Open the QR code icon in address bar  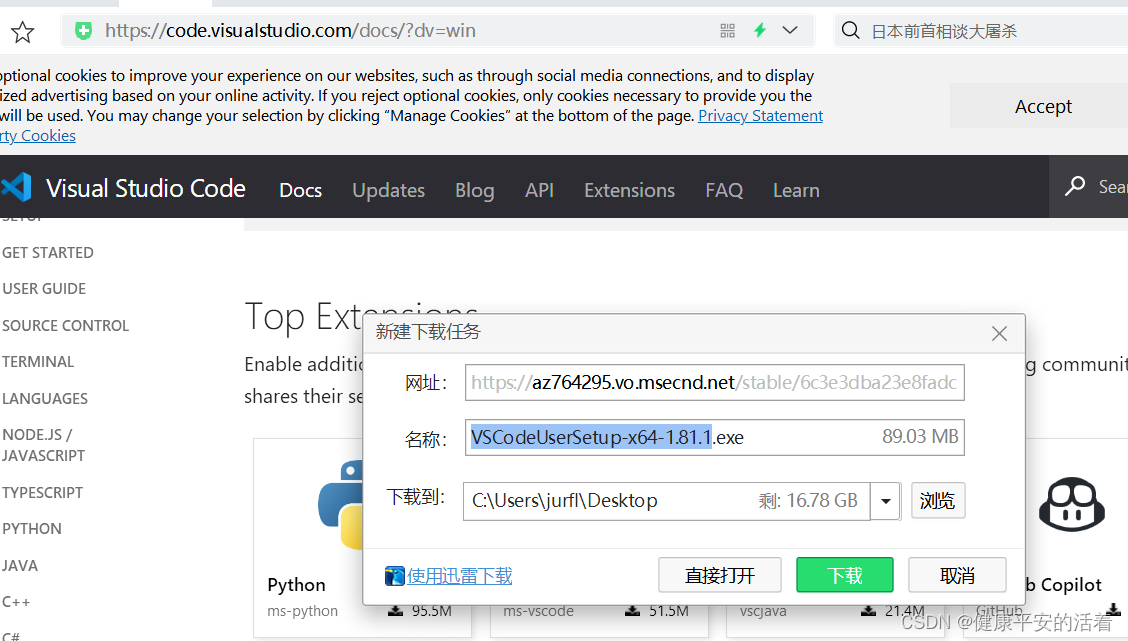click(x=727, y=31)
